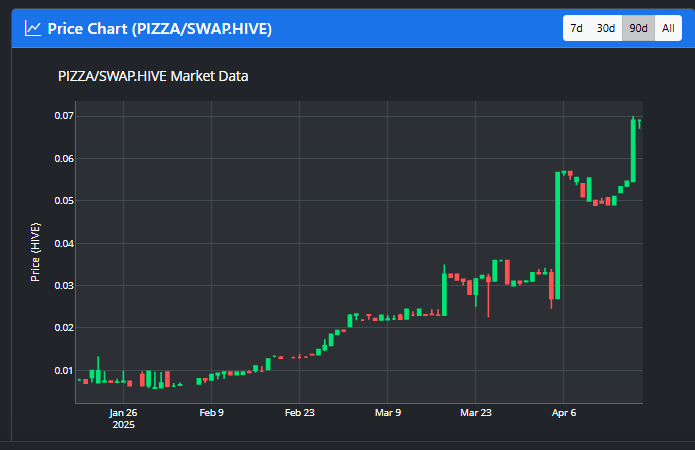
Task: Click the PIZZA/SWAP.HIVE Market Data title
Action: [153, 76]
